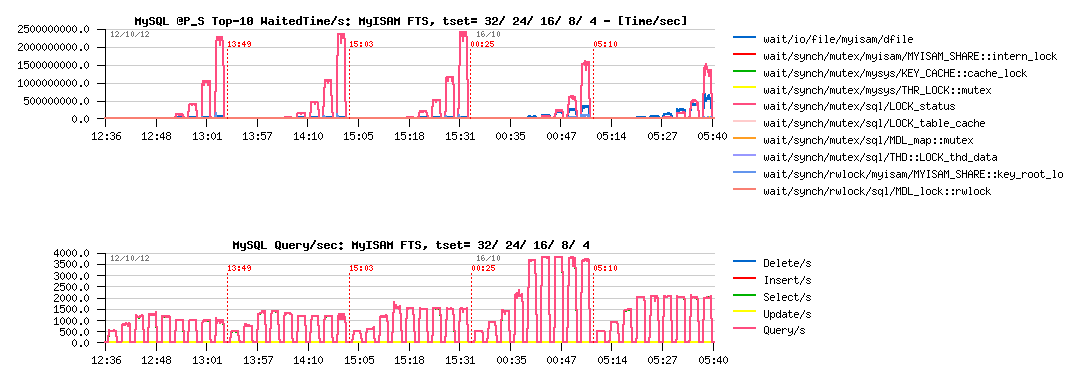Click the 16/10 date label in the top chart
Screen dimensions: 1082x374
[490, 34]
